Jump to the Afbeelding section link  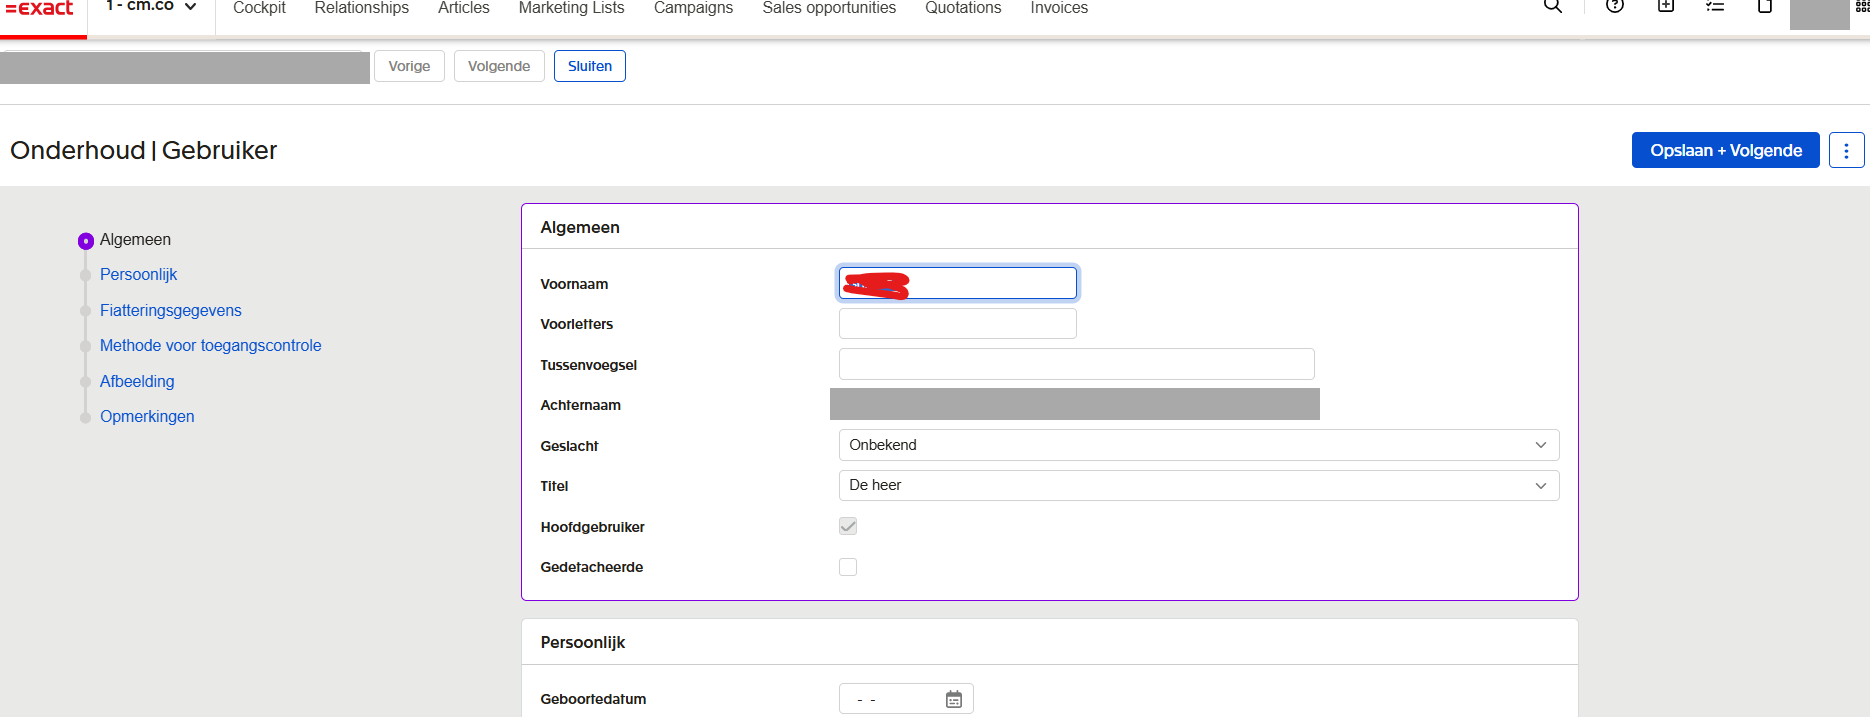137,381
